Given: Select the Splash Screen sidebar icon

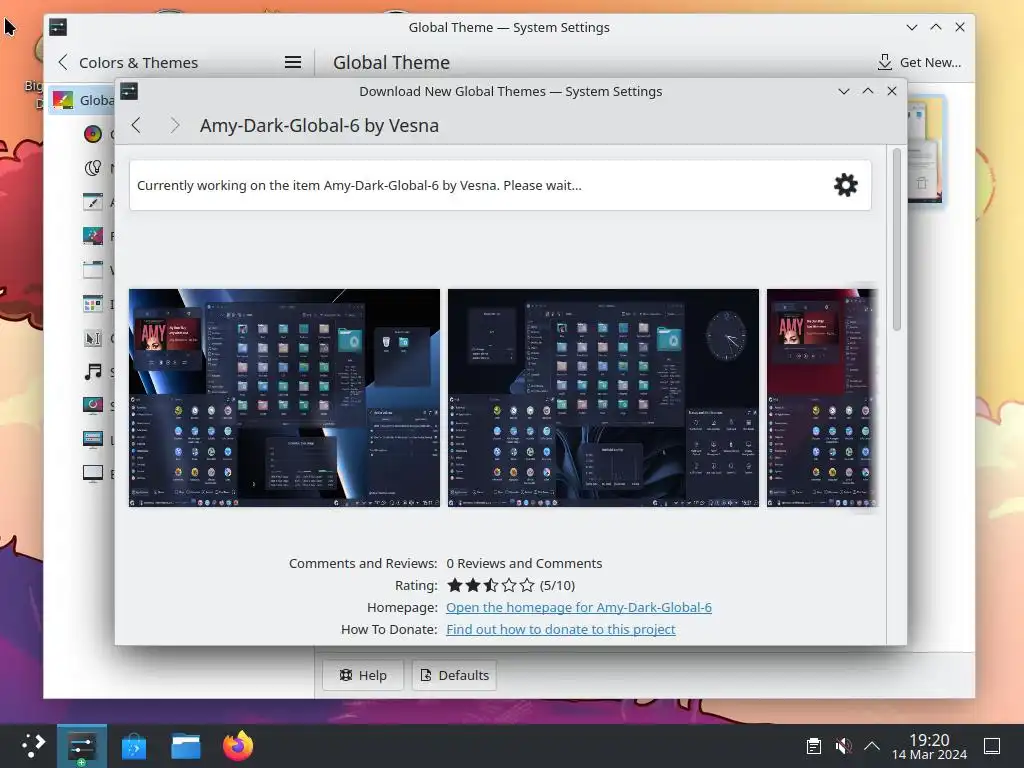Looking at the screenshot, I should click(x=93, y=406).
